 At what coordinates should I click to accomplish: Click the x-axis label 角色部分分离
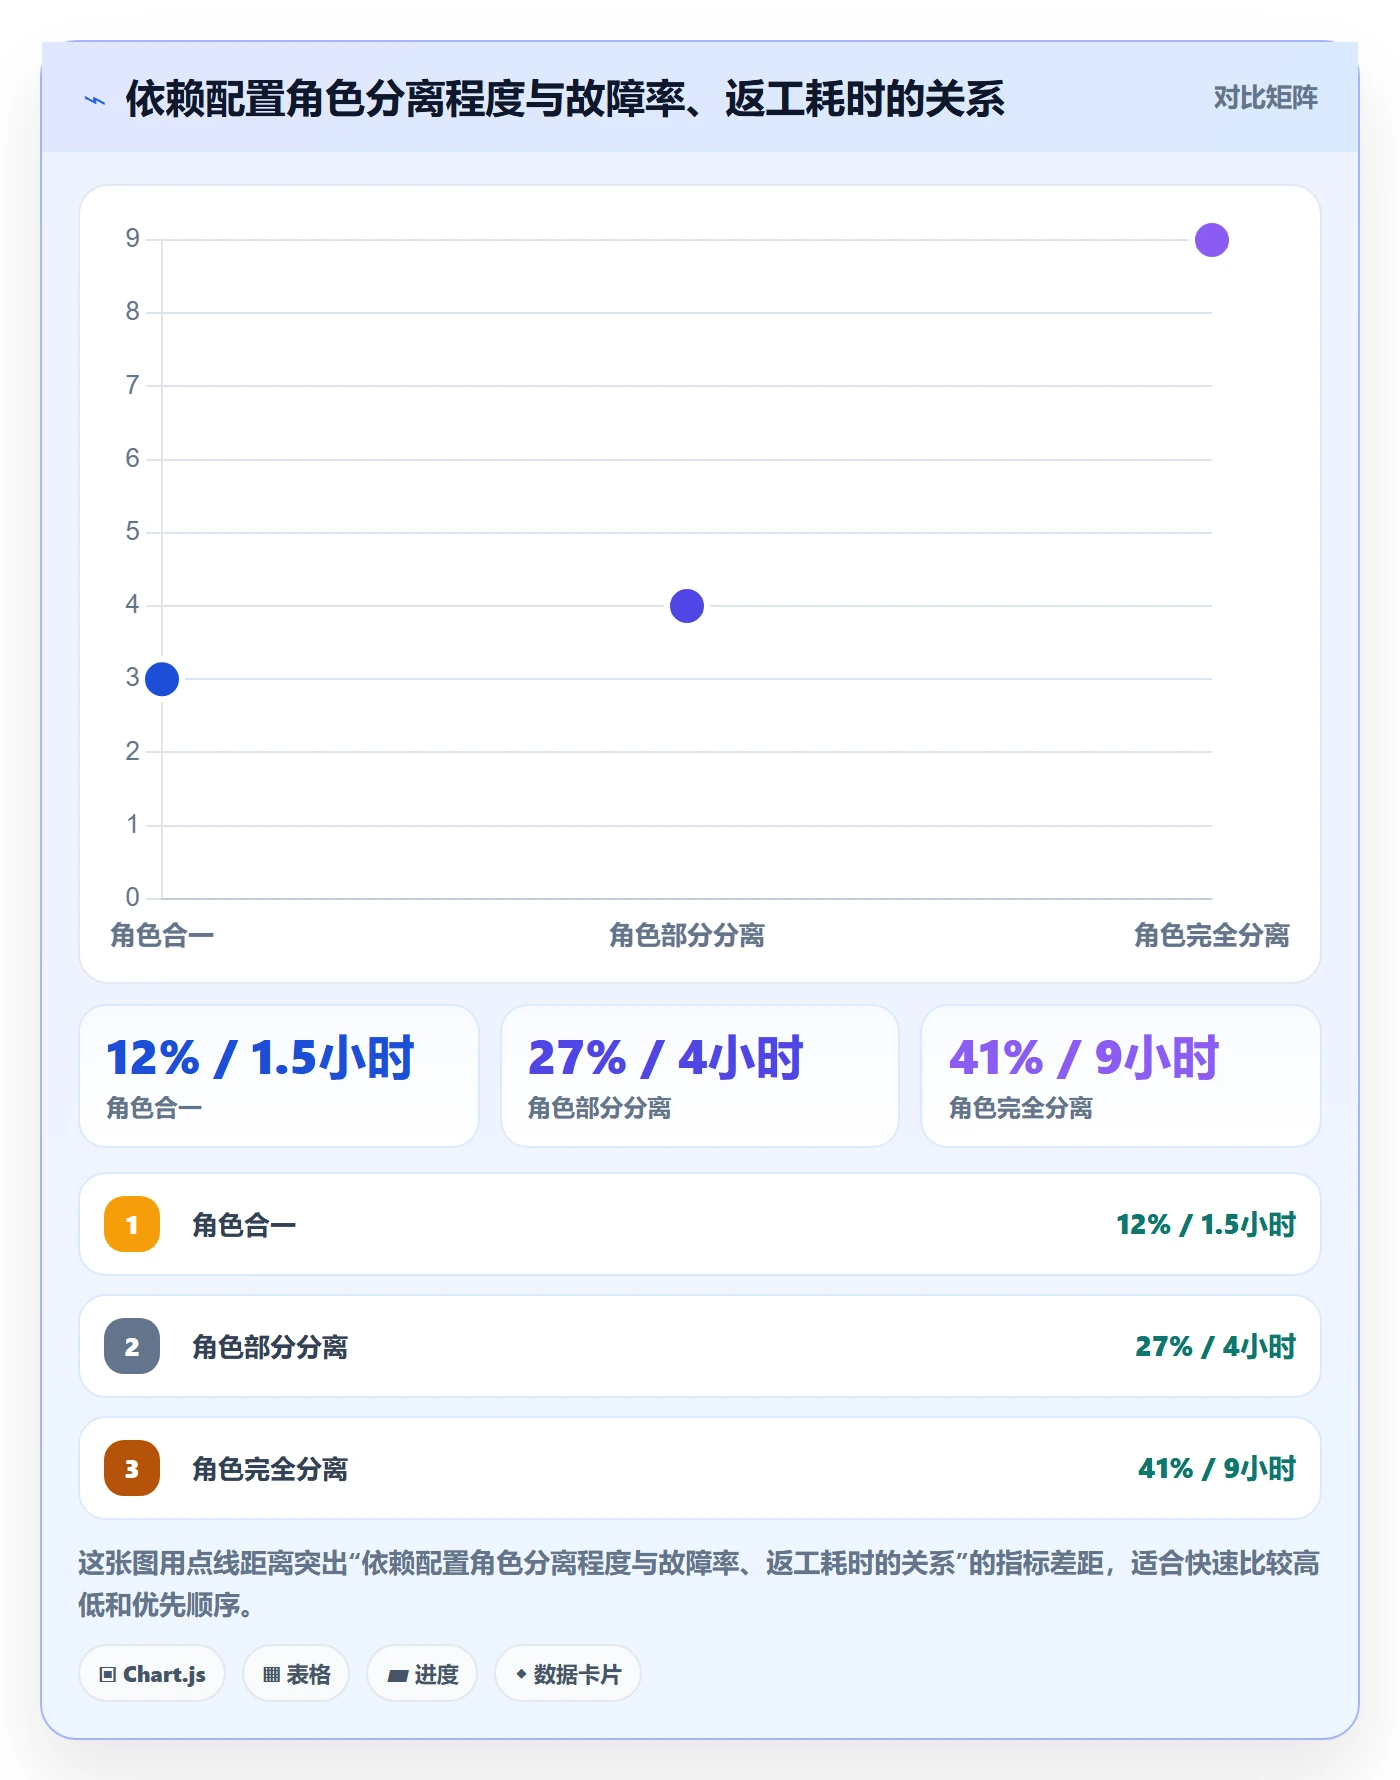tap(687, 936)
